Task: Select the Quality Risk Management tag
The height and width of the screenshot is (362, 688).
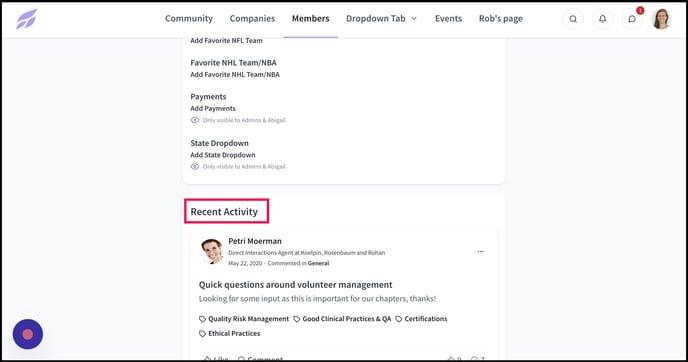Action: point(244,319)
